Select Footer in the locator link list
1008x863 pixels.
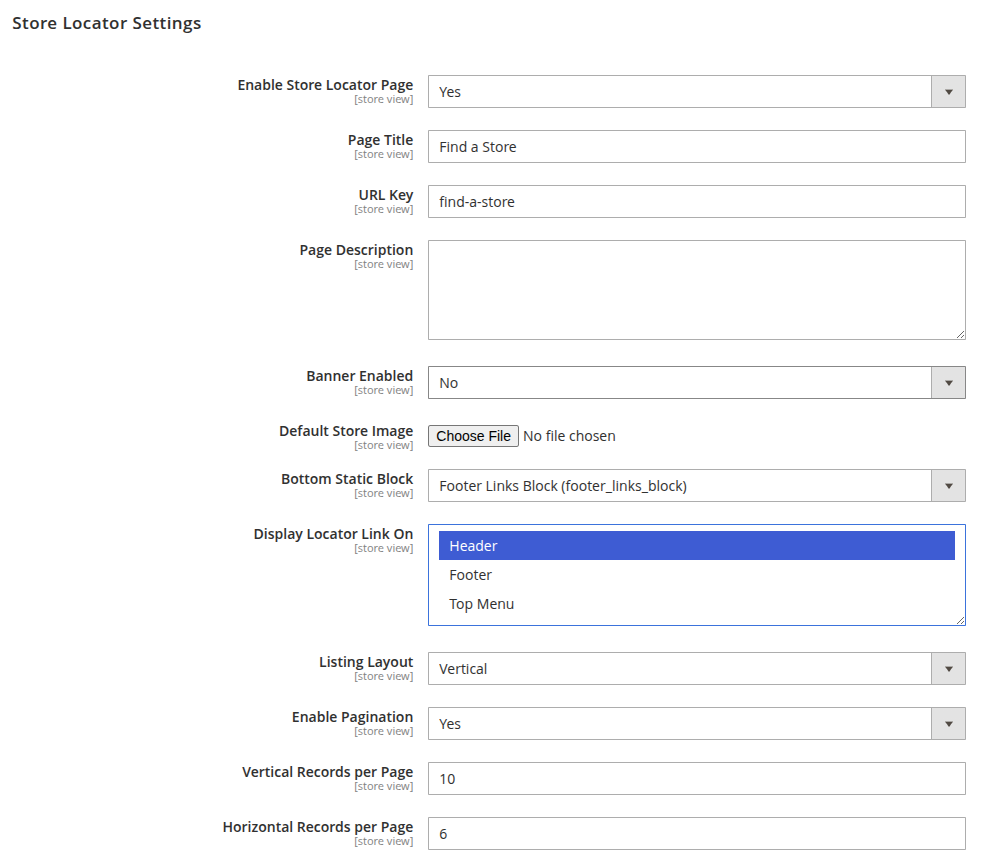(x=696, y=575)
